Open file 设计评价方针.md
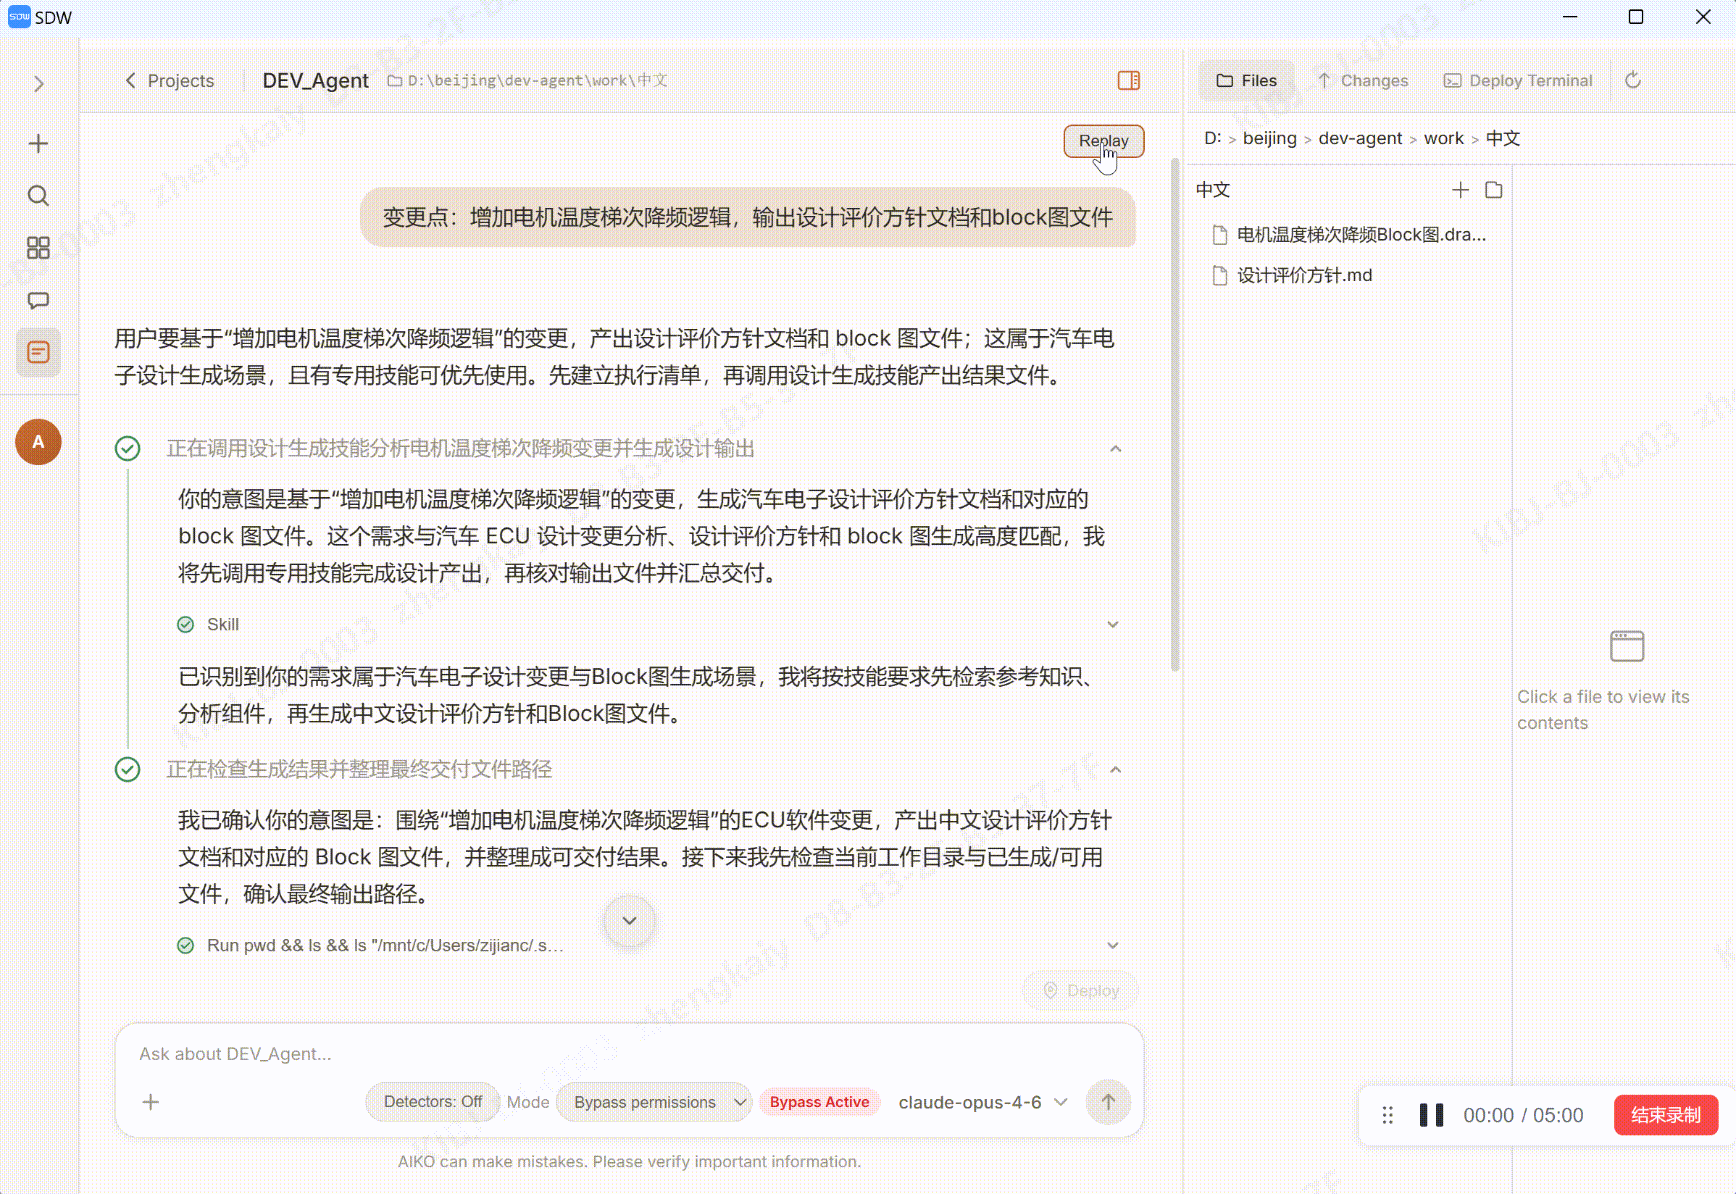This screenshot has height=1194, width=1736. tap(1292, 276)
